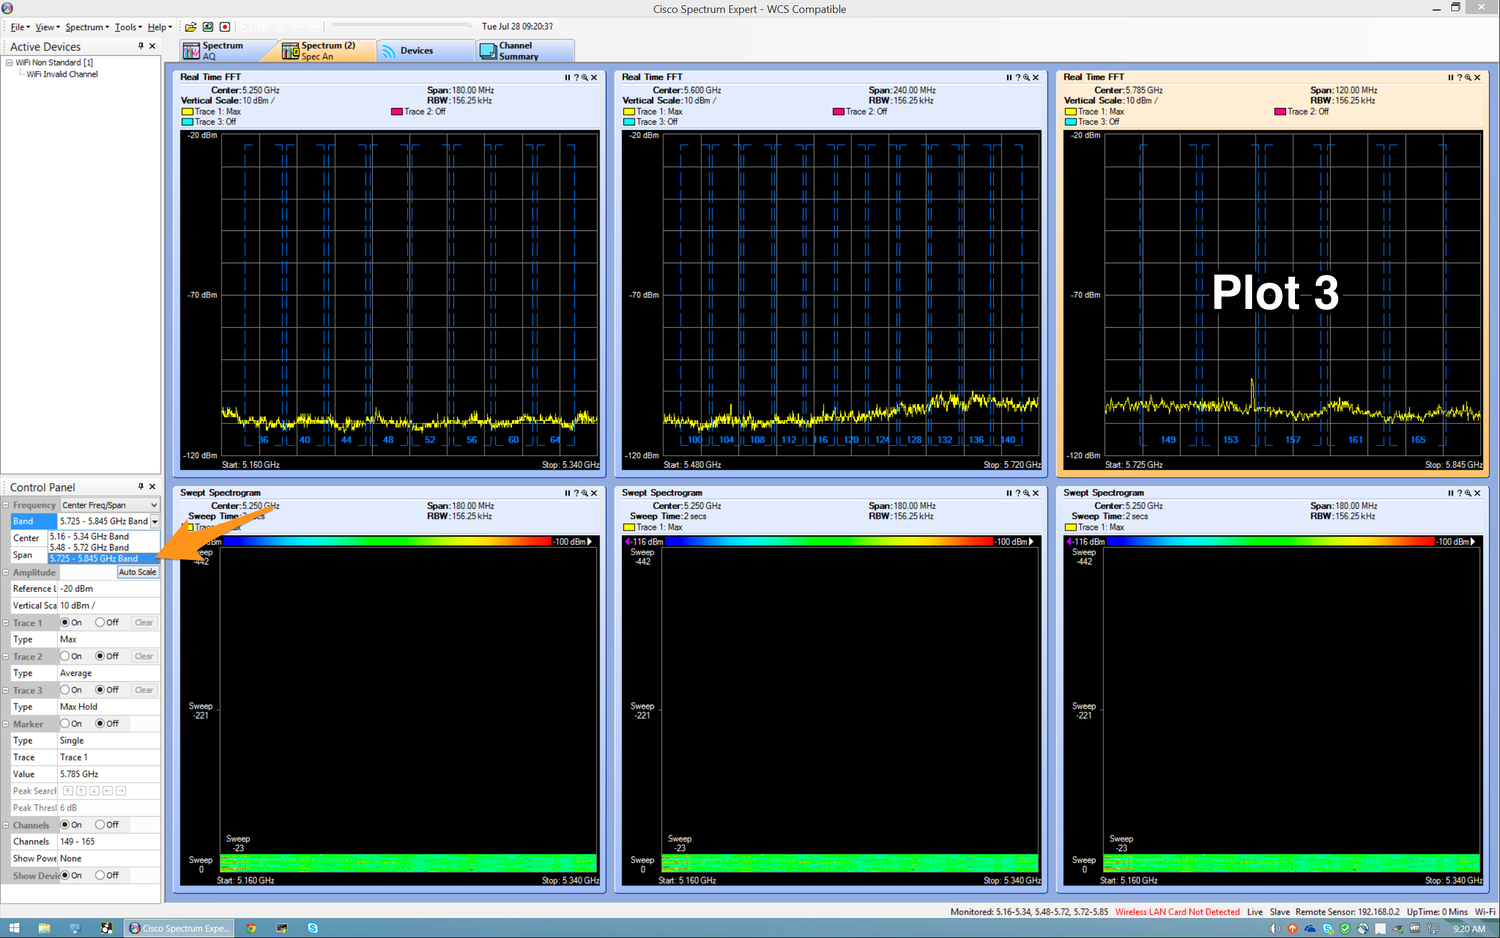Pause the Real Time FFT plot centered 5.250 GHz
Image resolution: width=1500 pixels, height=938 pixels.
click(x=567, y=77)
